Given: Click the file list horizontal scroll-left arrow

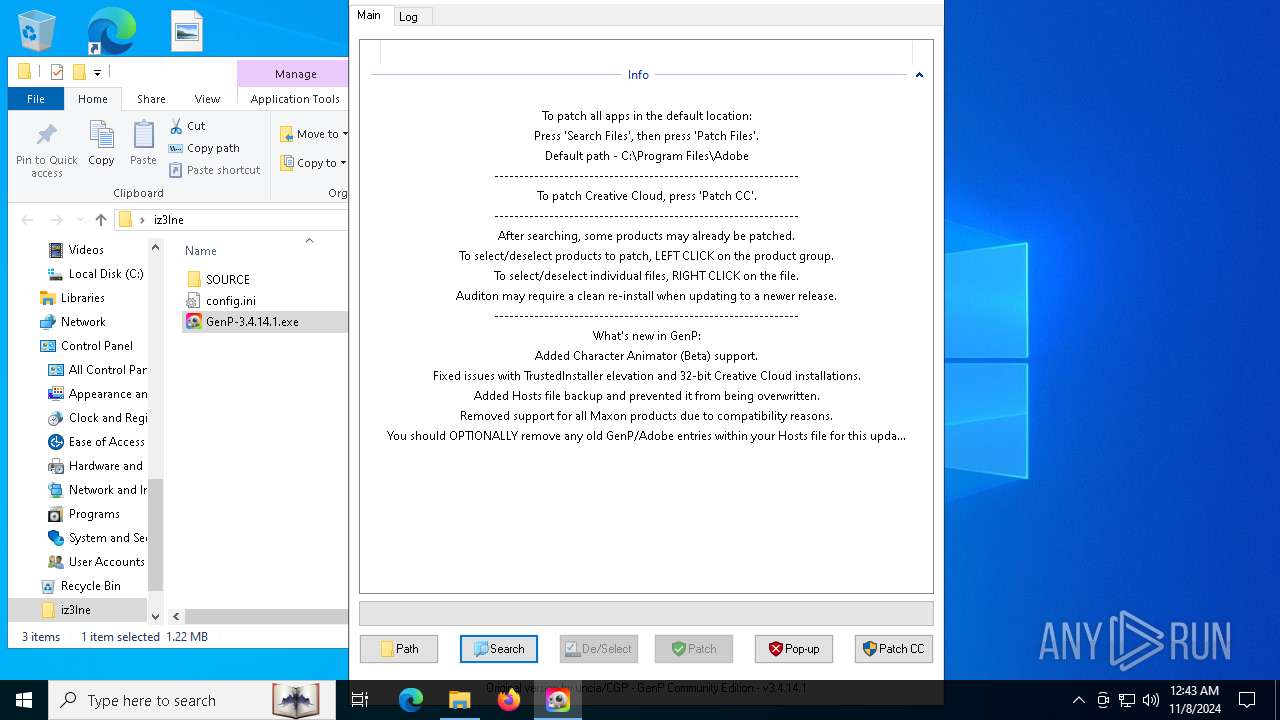Looking at the screenshot, I should pyautogui.click(x=176, y=617).
